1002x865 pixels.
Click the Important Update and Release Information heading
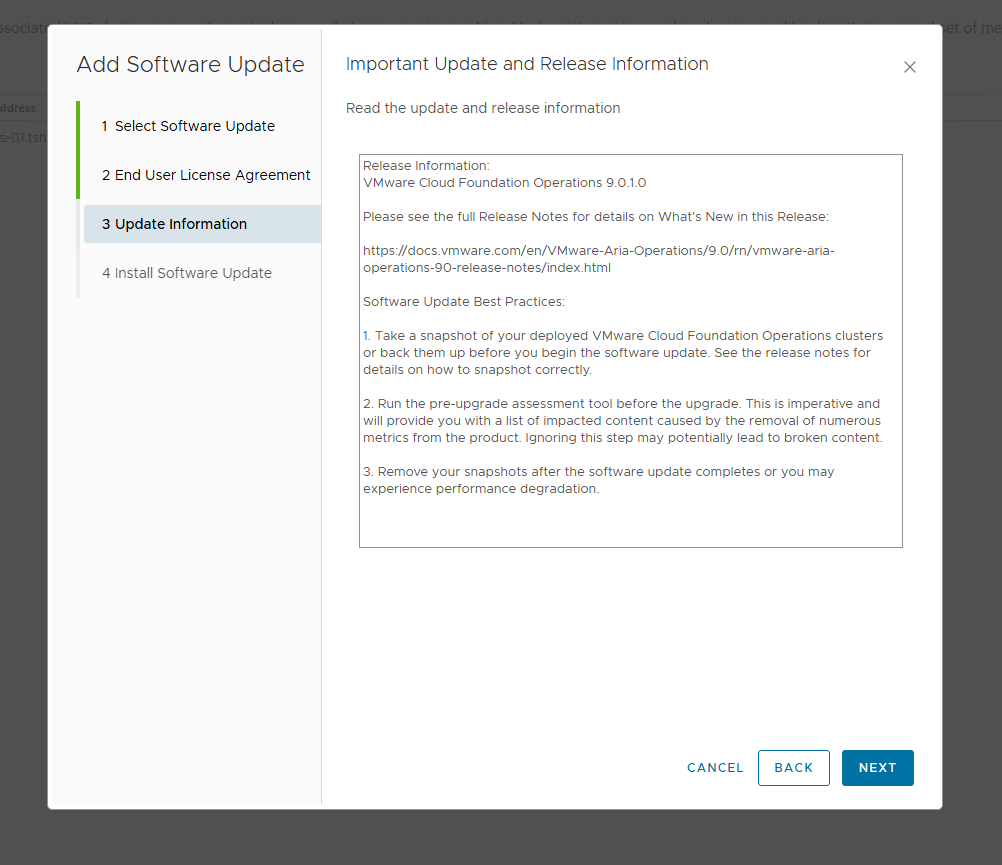pos(526,64)
